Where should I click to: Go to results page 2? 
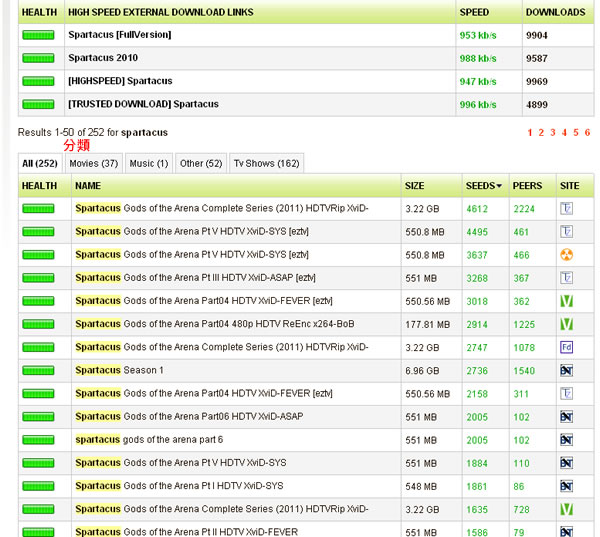(541, 133)
